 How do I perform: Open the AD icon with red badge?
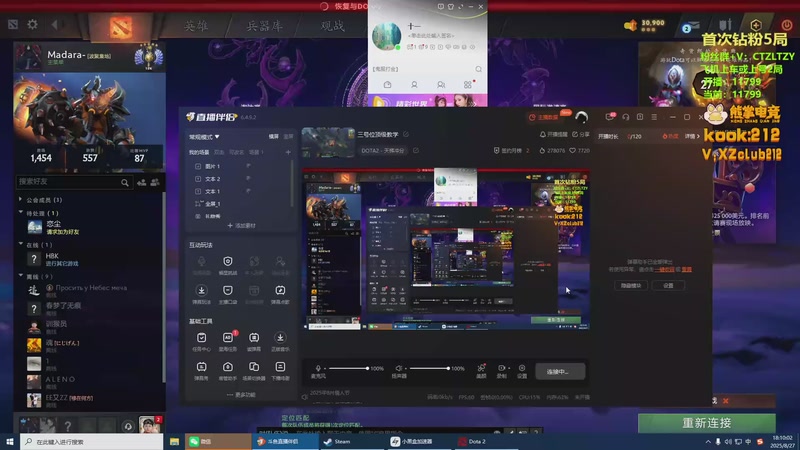(228, 341)
